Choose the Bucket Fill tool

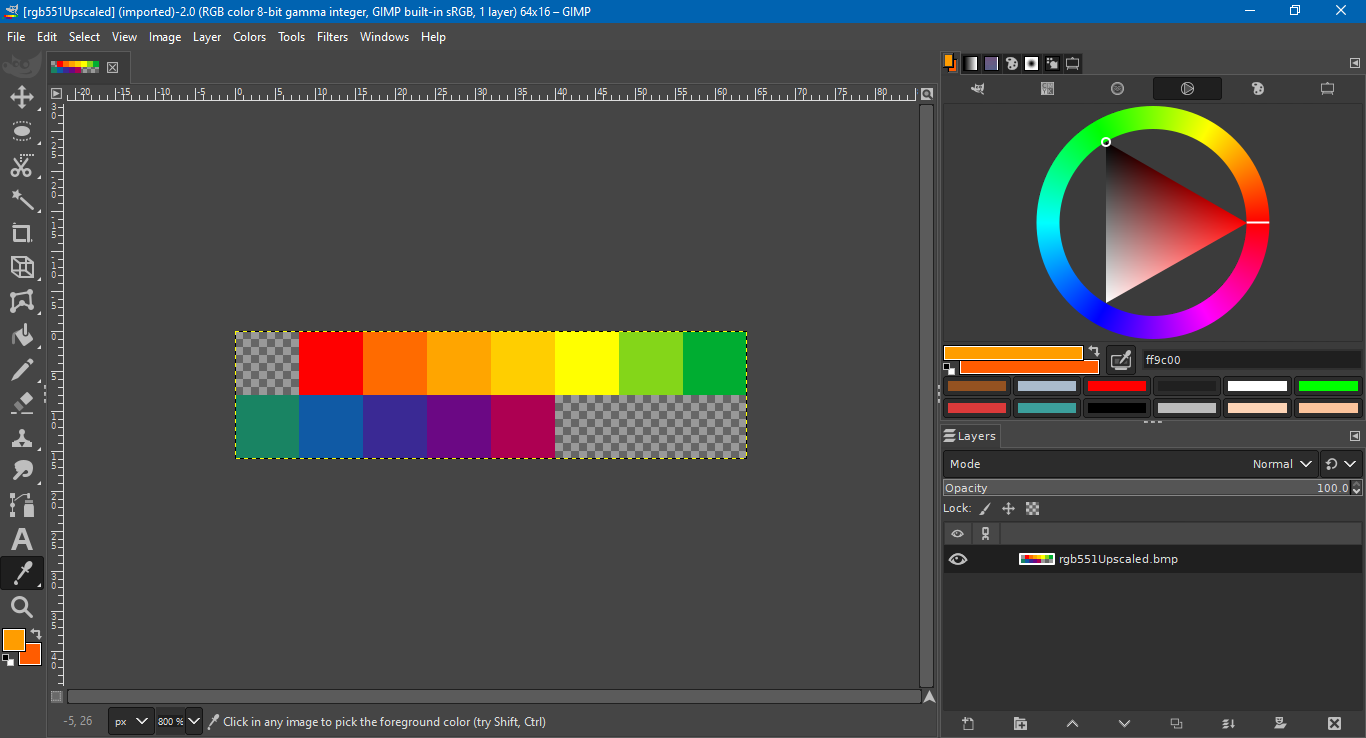[21, 335]
